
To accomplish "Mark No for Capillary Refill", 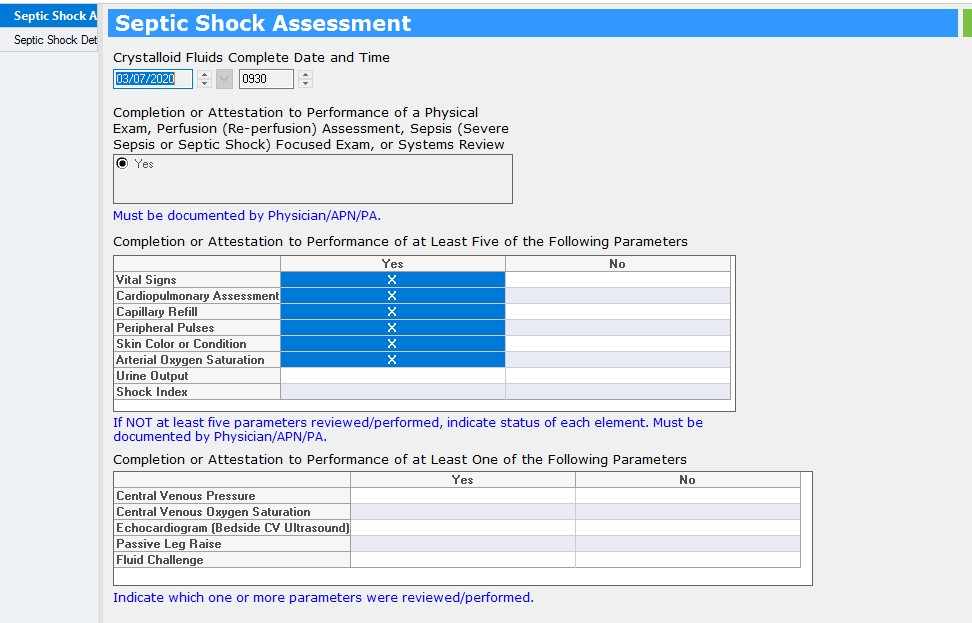I will coord(618,312).
